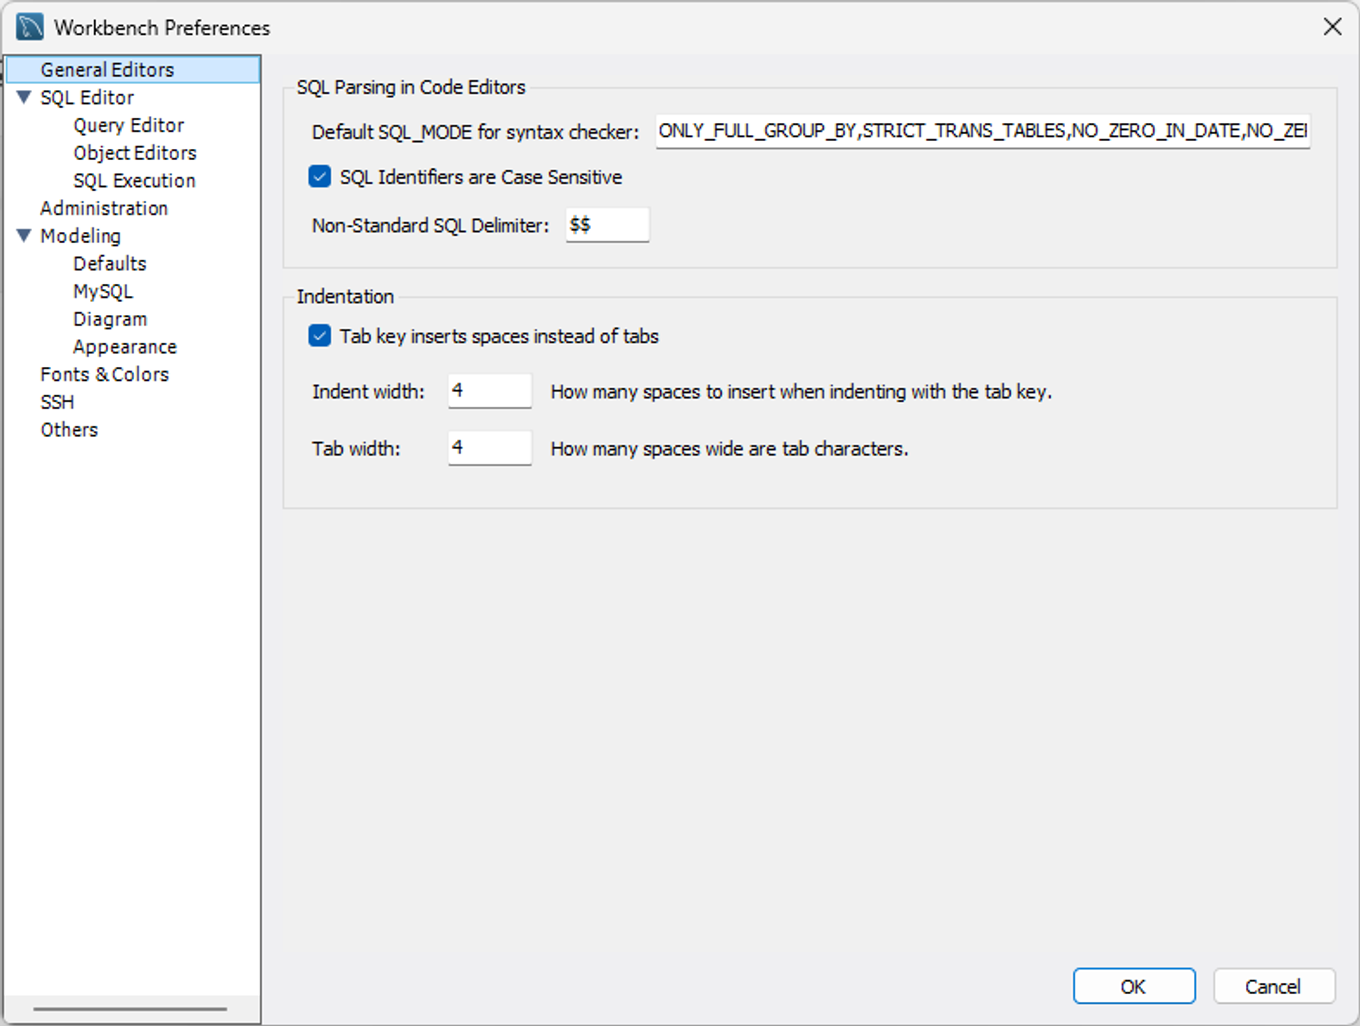
Task: Click the Default SQL_MODE text field
Action: pos(983,132)
